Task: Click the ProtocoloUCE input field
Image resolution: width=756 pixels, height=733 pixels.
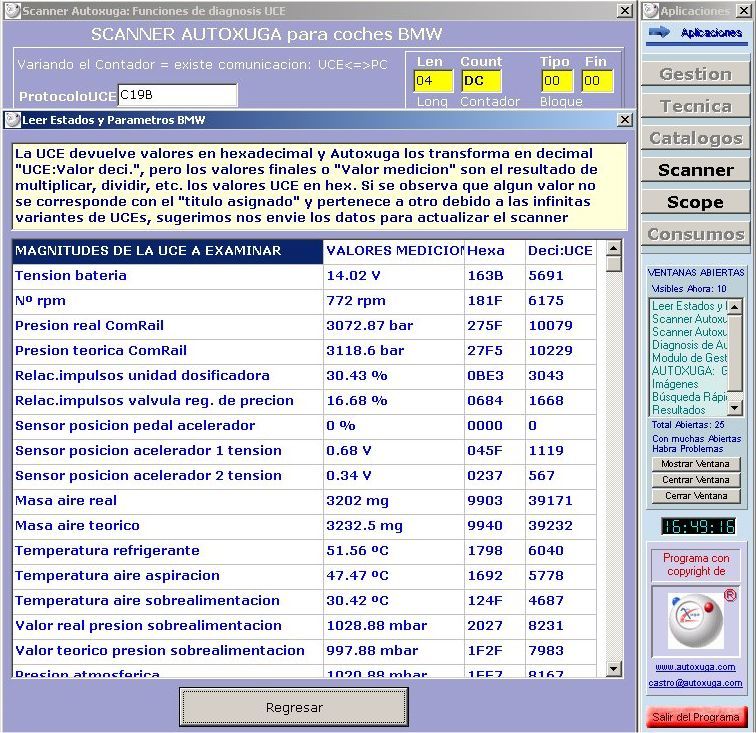Action: click(x=177, y=95)
